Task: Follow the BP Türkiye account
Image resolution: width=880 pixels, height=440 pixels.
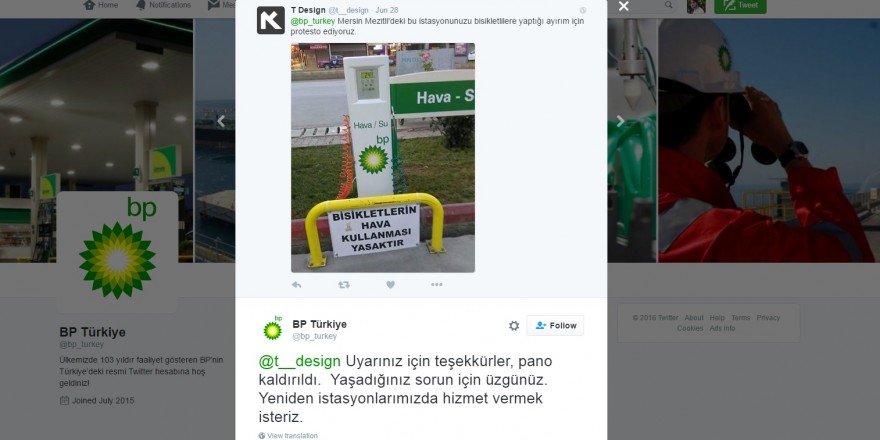Action: pyautogui.click(x=555, y=326)
